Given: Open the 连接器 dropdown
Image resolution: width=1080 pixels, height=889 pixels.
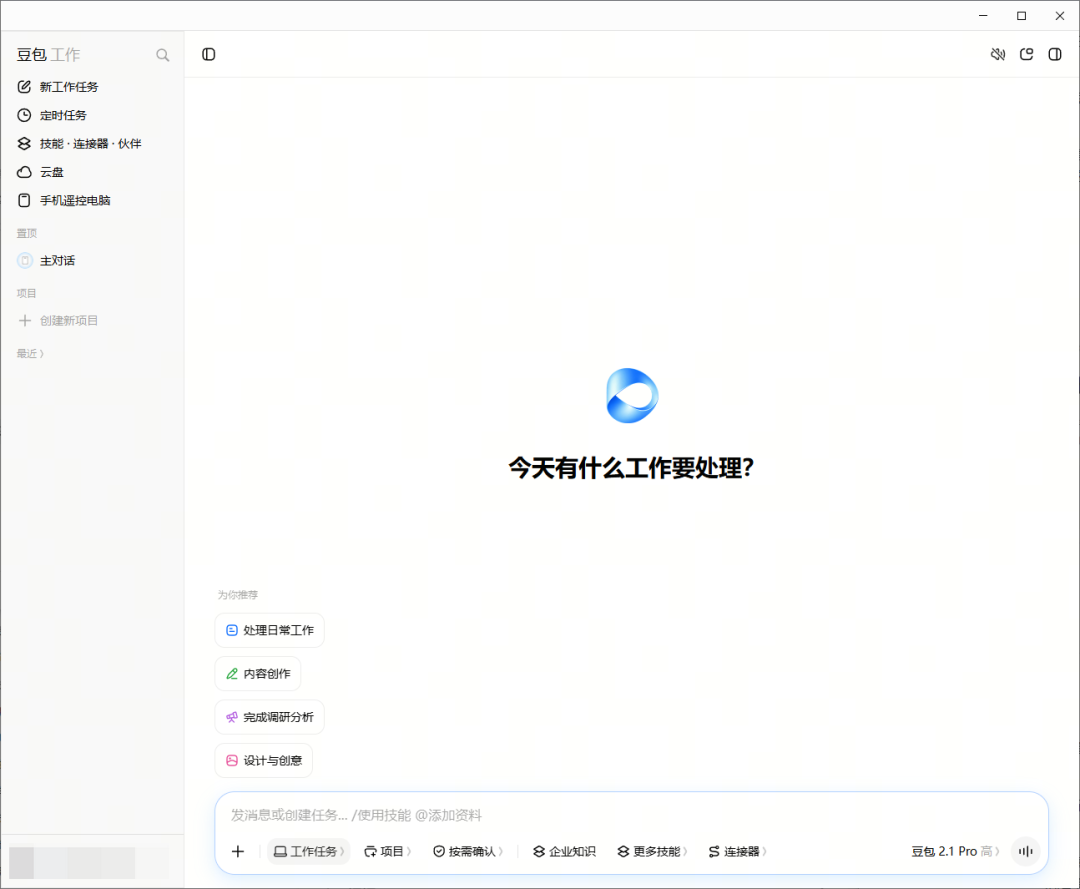Looking at the screenshot, I should click(737, 851).
